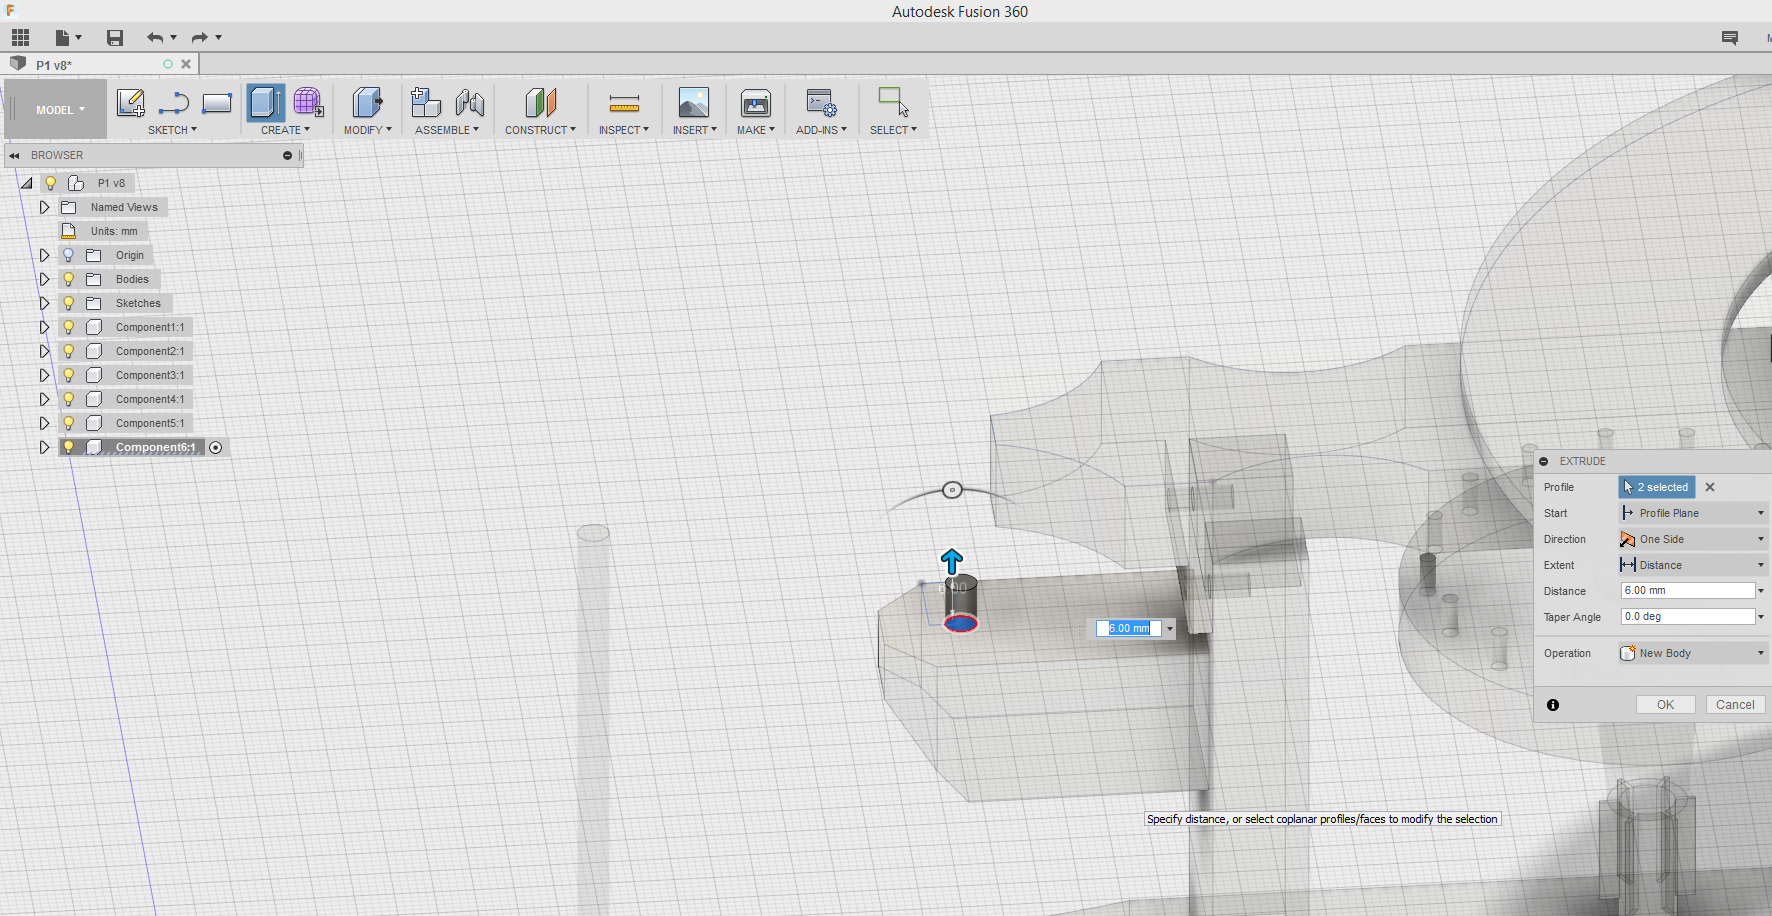Click the Taper Angle 0.0 deg field
The image size is (1772, 916).
(1688, 617)
